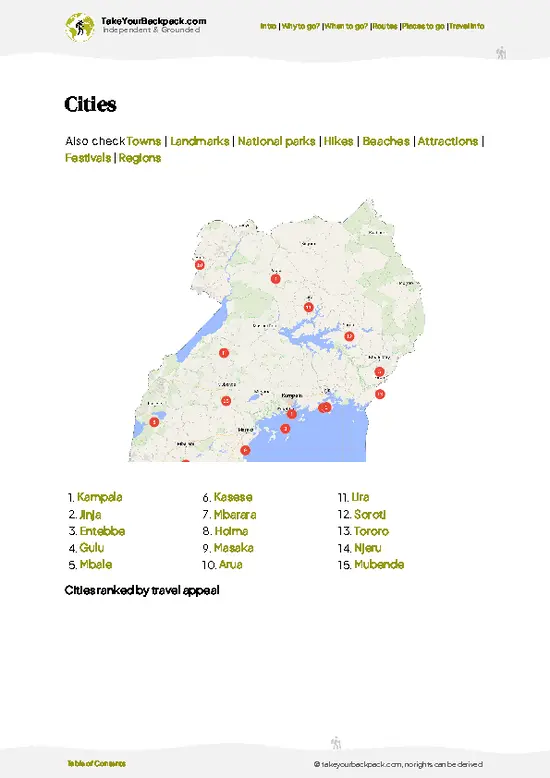The image size is (550, 778).
Task: Open the Arua city link in list
Action: click(x=230, y=565)
